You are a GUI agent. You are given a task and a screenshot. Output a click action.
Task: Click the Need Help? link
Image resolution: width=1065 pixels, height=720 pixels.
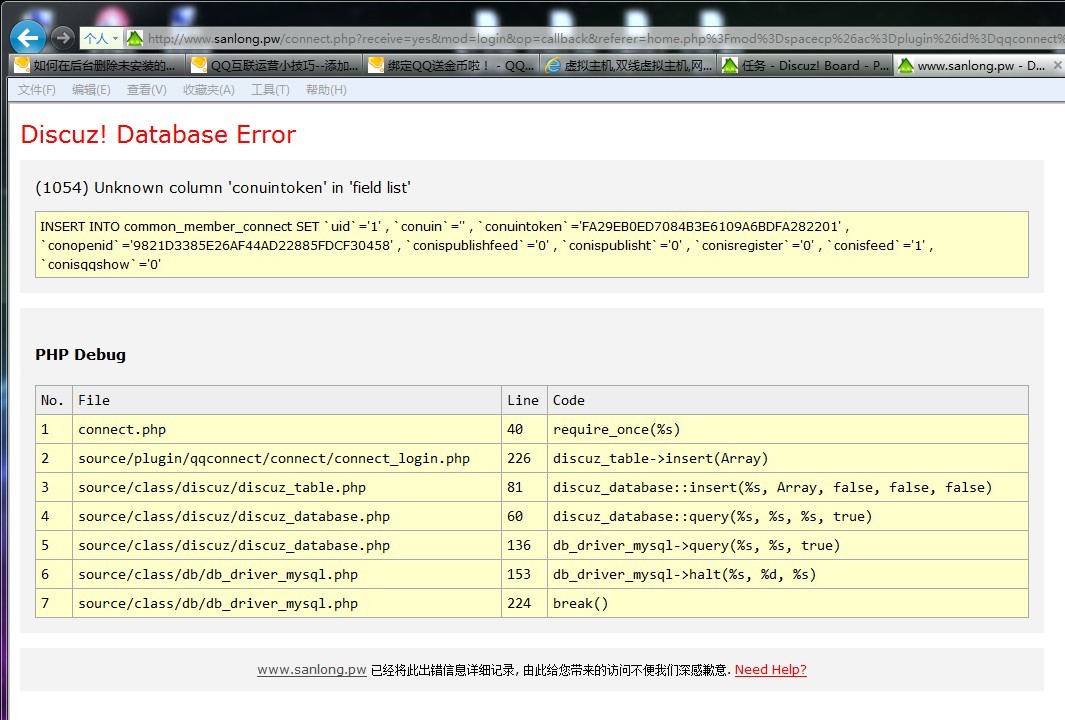[770, 670]
